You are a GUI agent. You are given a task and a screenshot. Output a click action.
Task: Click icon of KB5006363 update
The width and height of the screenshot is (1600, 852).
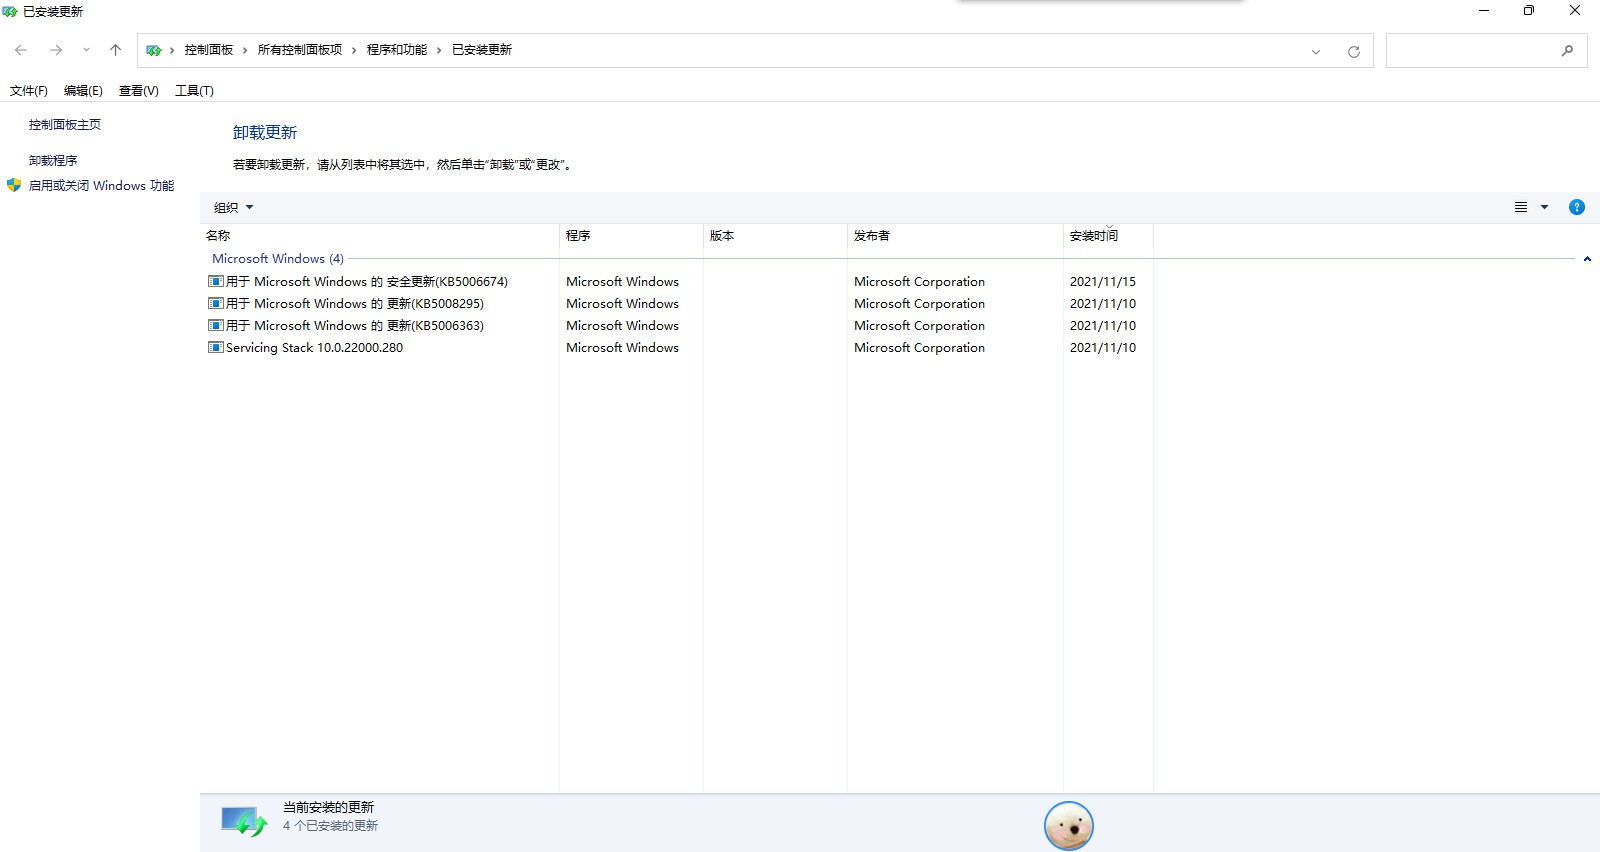[x=215, y=326]
